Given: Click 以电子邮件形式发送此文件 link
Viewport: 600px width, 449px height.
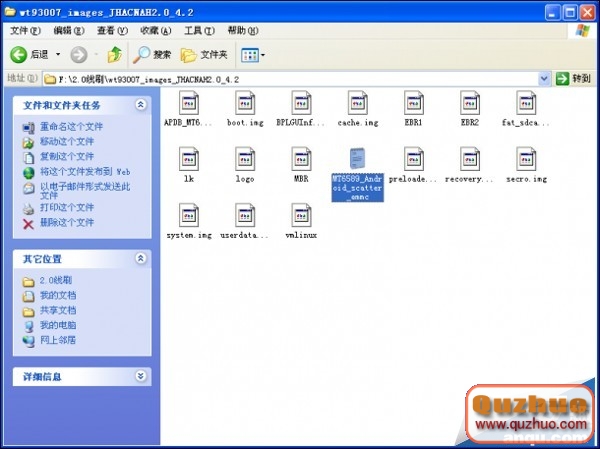Looking at the screenshot, I should tap(85, 191).
